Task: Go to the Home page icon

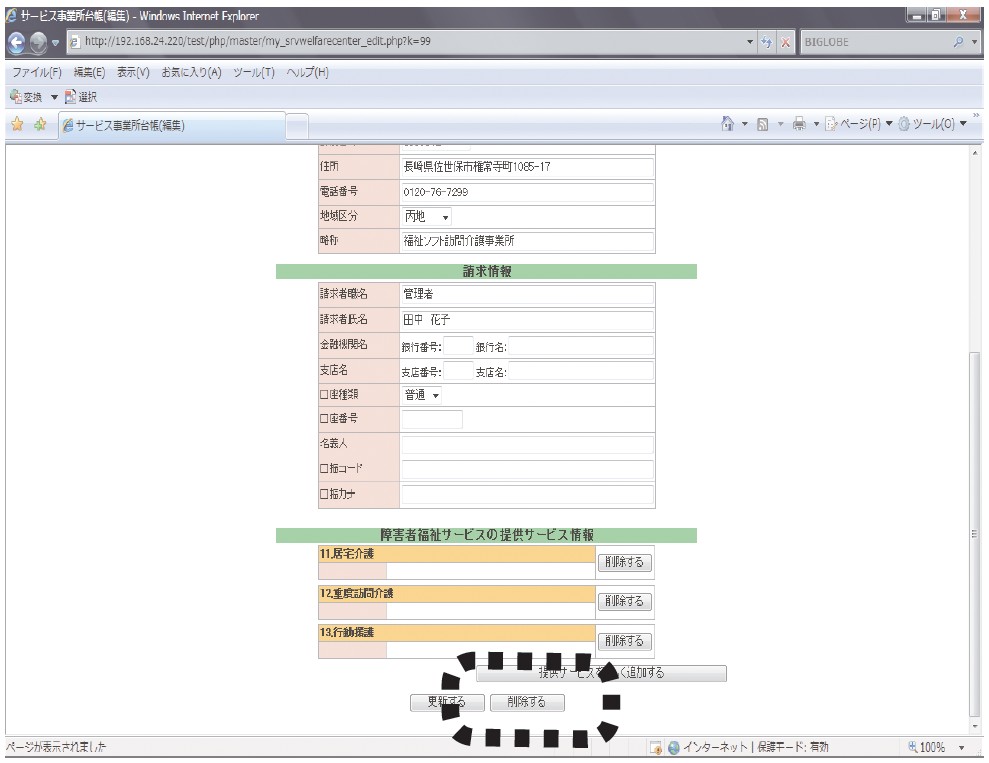Action: pos(727,124)
